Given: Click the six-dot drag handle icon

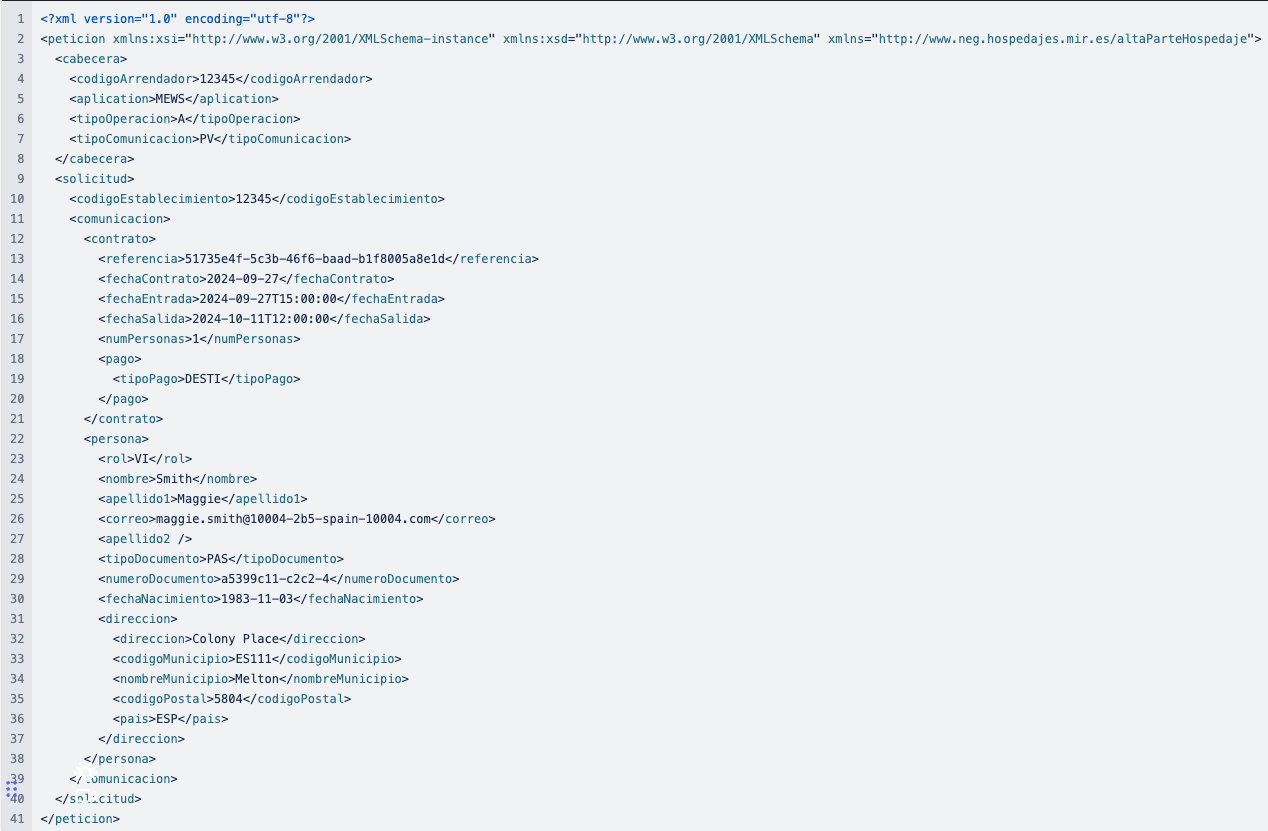Looking at the screenshot, I should (x=12, y=789).
